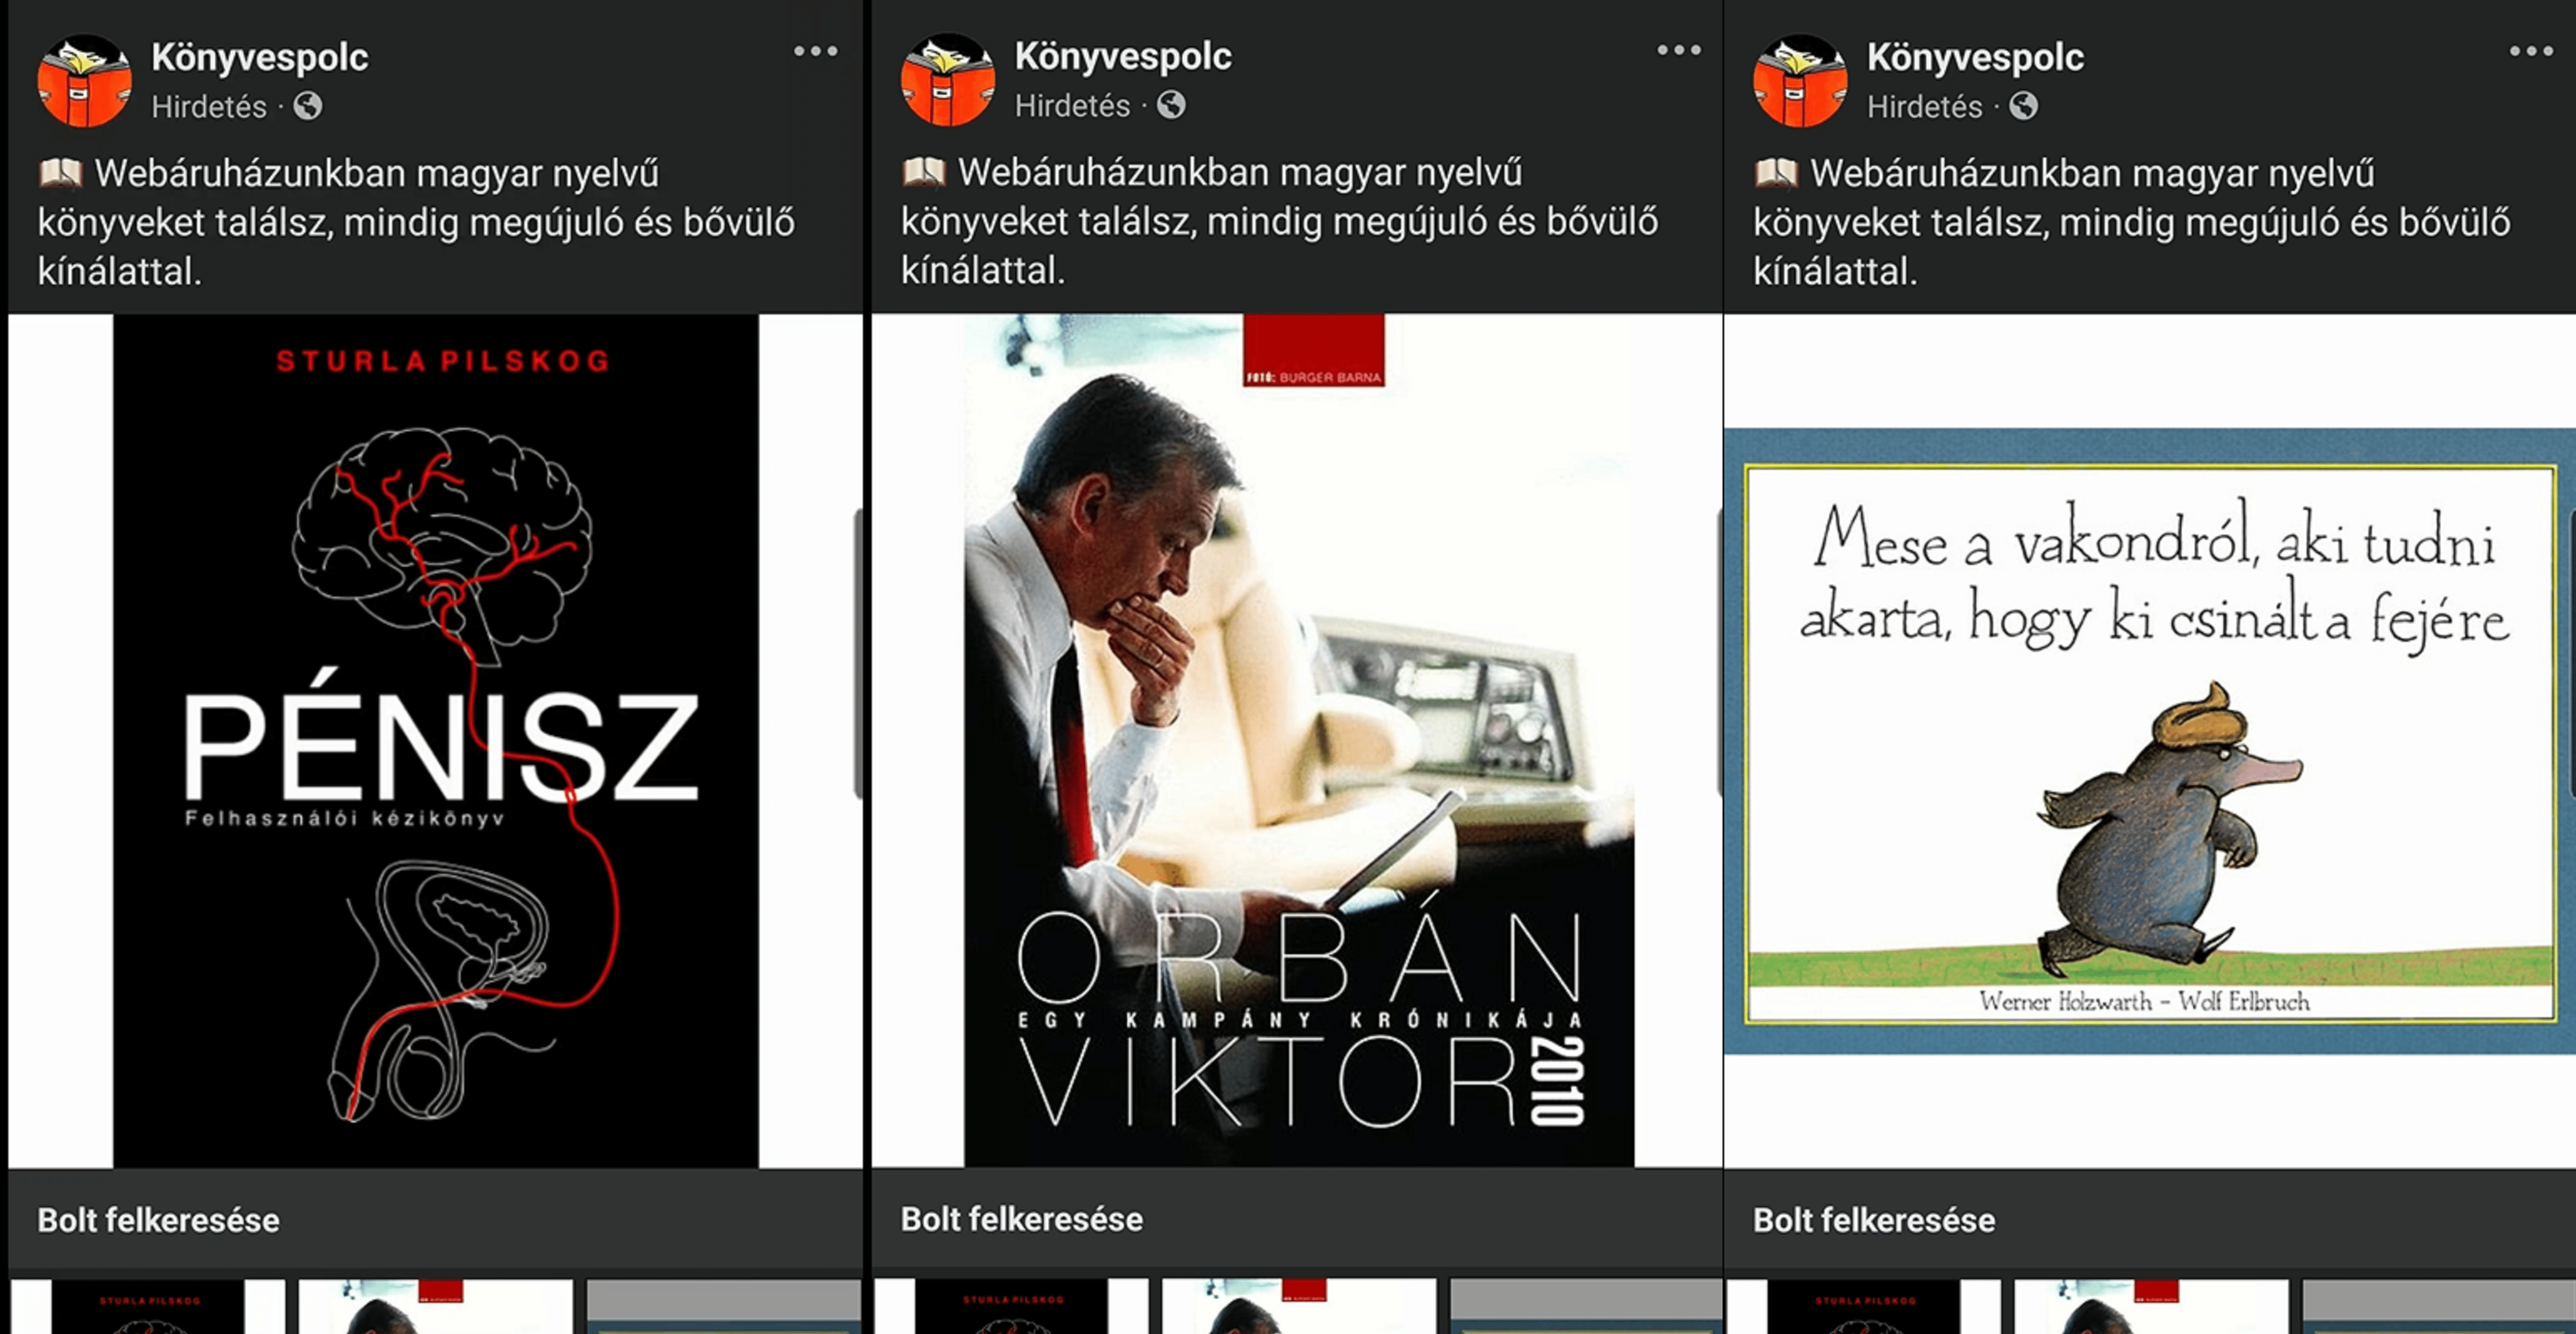The width and height of the screenshot is (2576, 1334).
Task: Open Könyvespolc page name above the Orbán book
Action: click(1123, 56)
